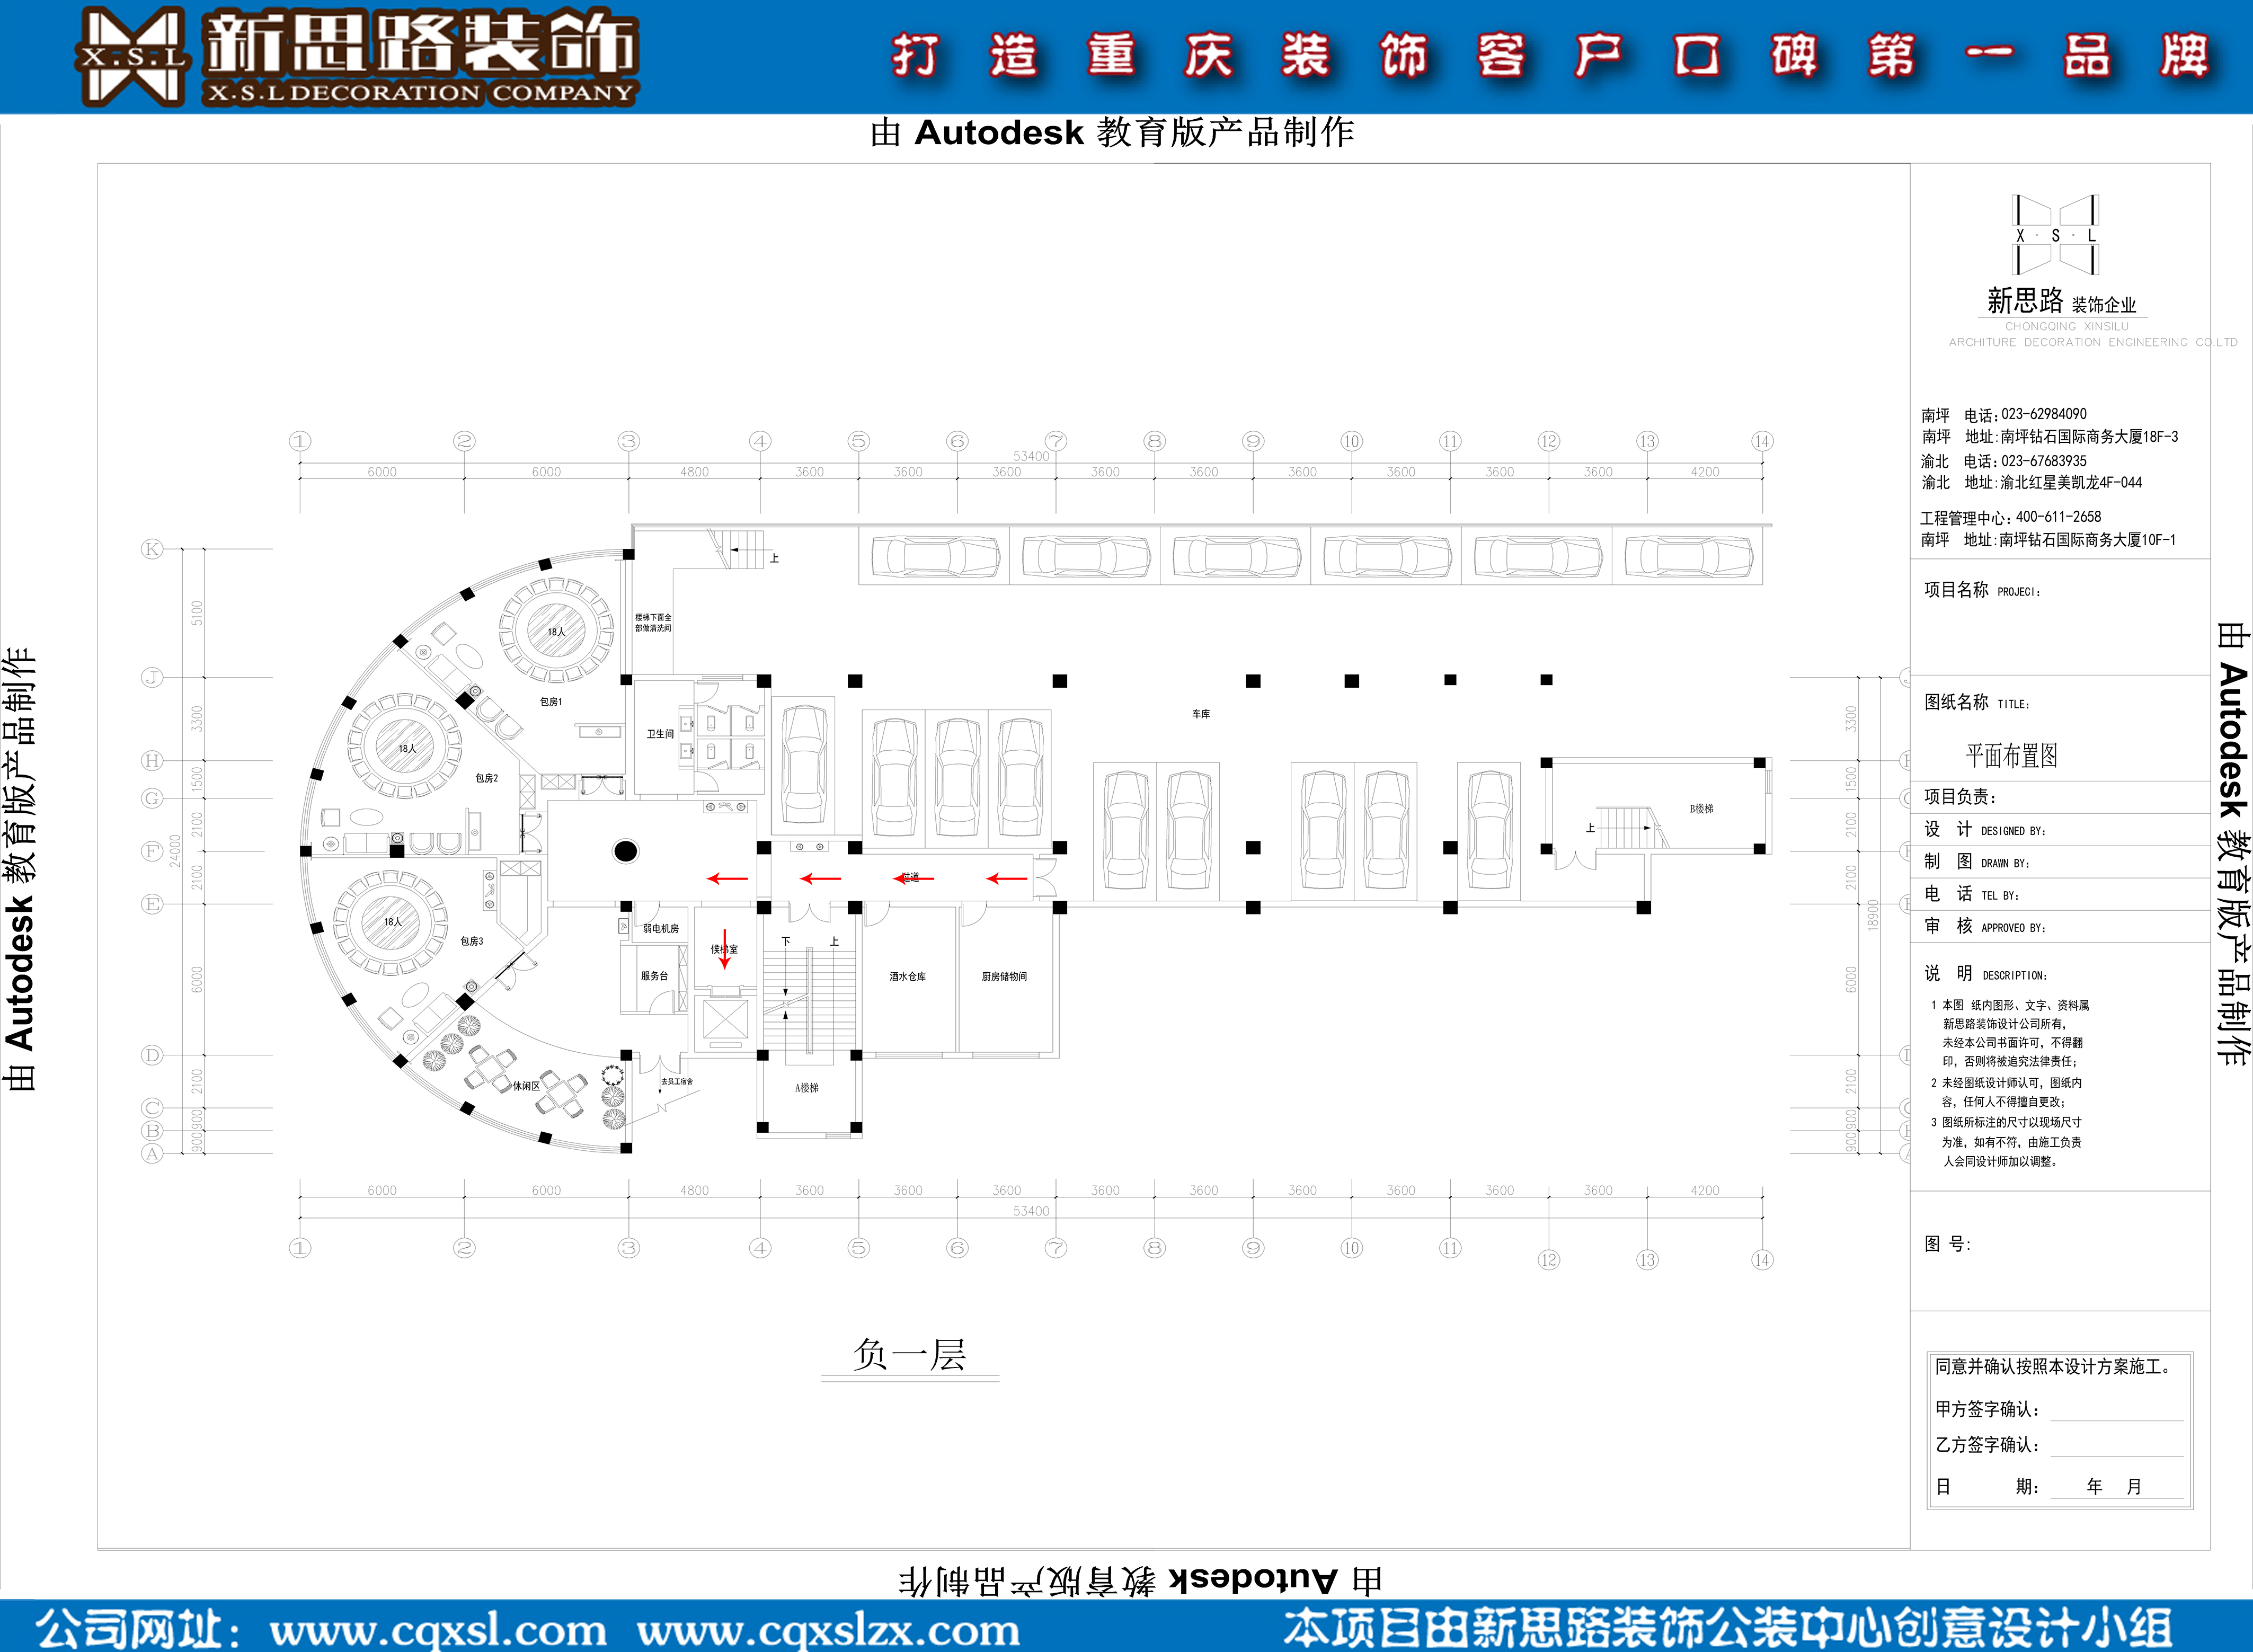Click the red left arrow nearest round column
The height and width of the screenshot is (1652, 2253).
coord(728,879)
